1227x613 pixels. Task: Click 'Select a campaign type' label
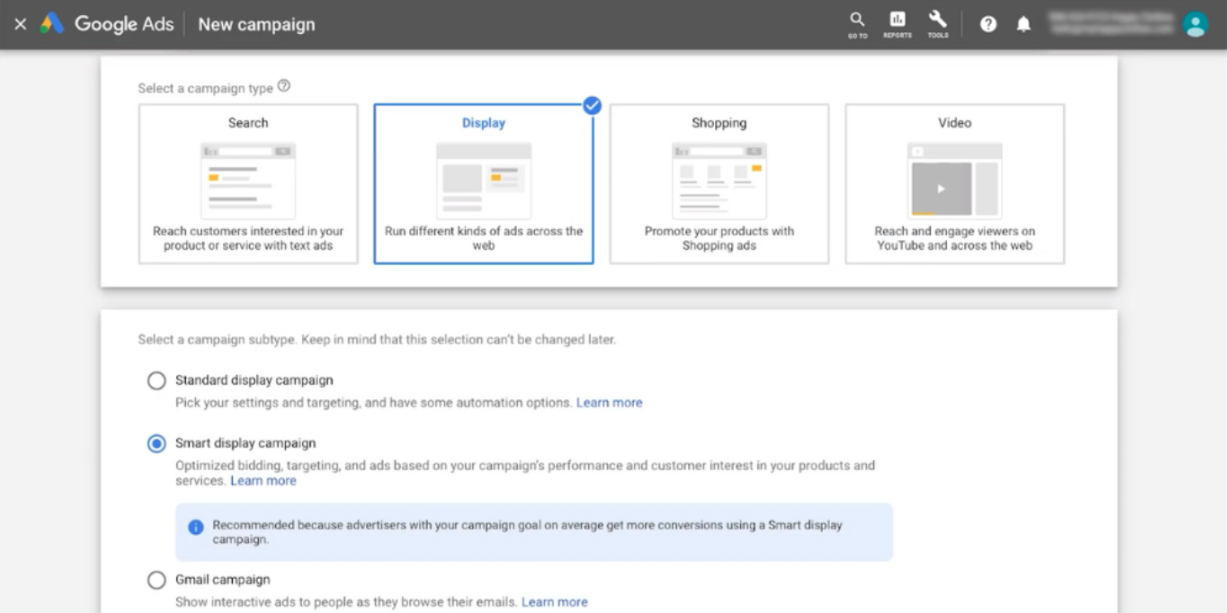pyautogui.click(x=205, y=88)
